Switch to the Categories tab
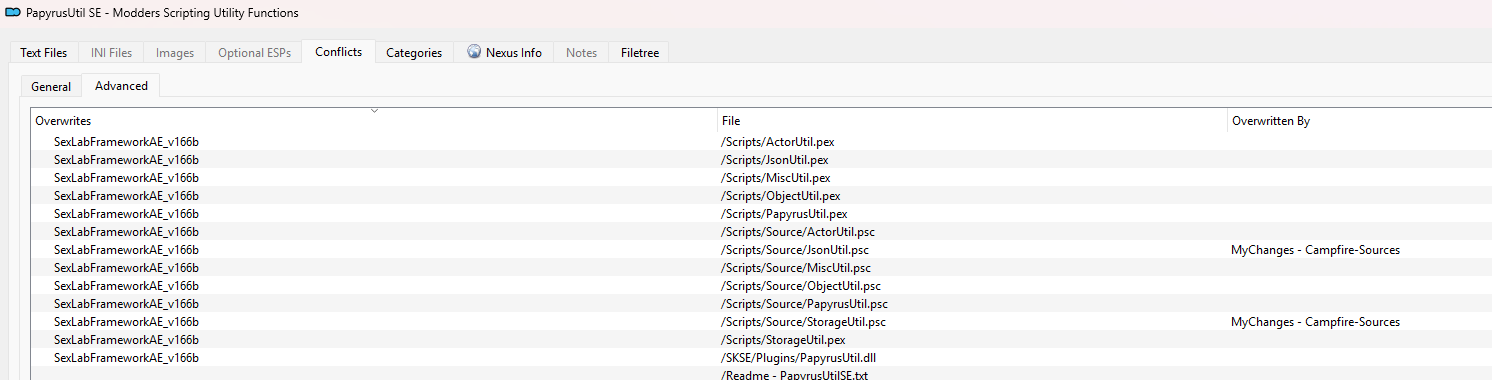 [414, 53]
